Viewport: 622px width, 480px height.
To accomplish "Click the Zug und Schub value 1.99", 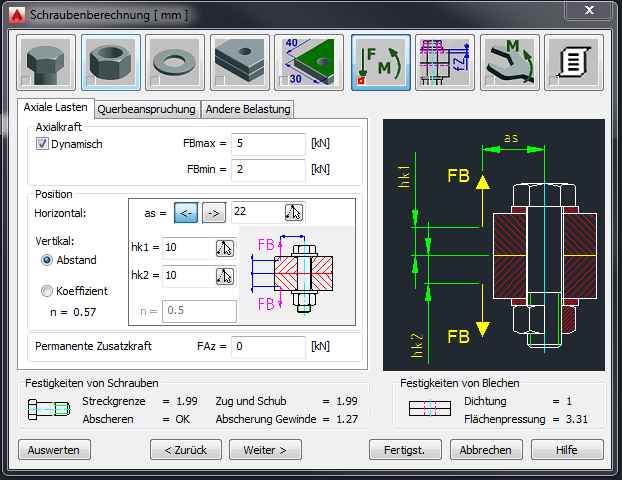I will [x=347, y=401].
